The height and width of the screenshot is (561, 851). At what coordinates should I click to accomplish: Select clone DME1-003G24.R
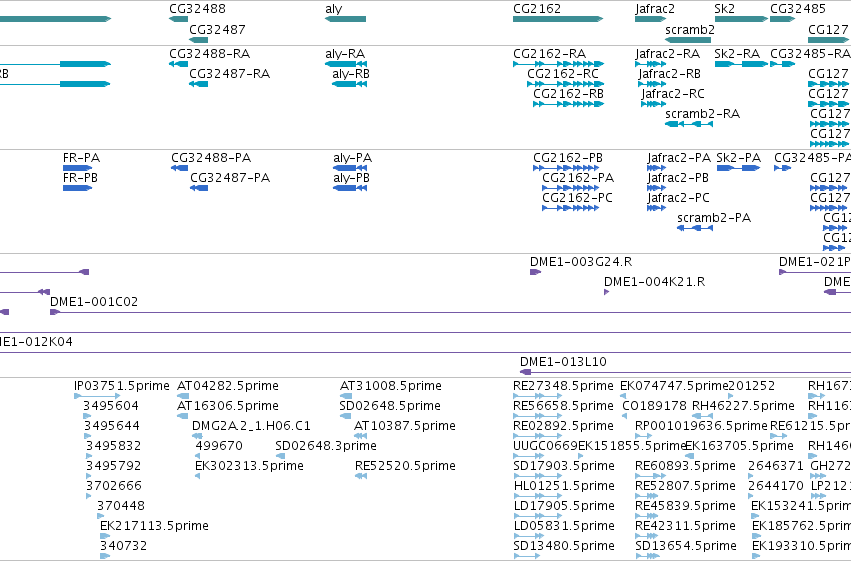pyautogui.click(x=536, y=272)
